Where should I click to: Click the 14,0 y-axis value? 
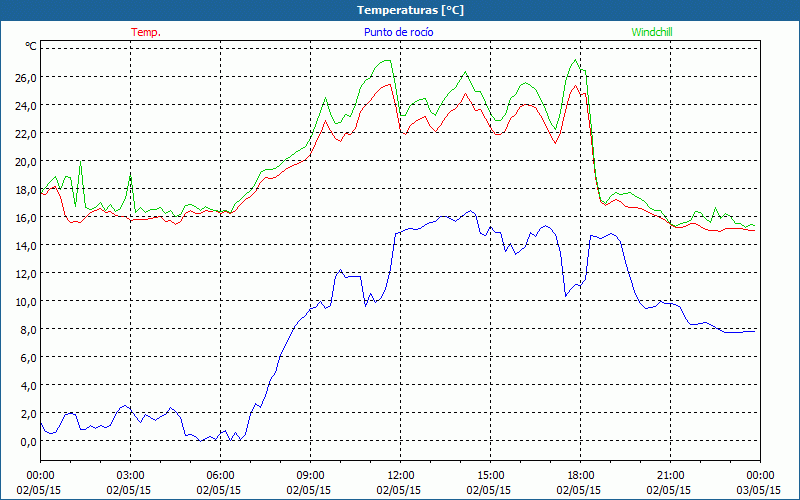(26, 246)
